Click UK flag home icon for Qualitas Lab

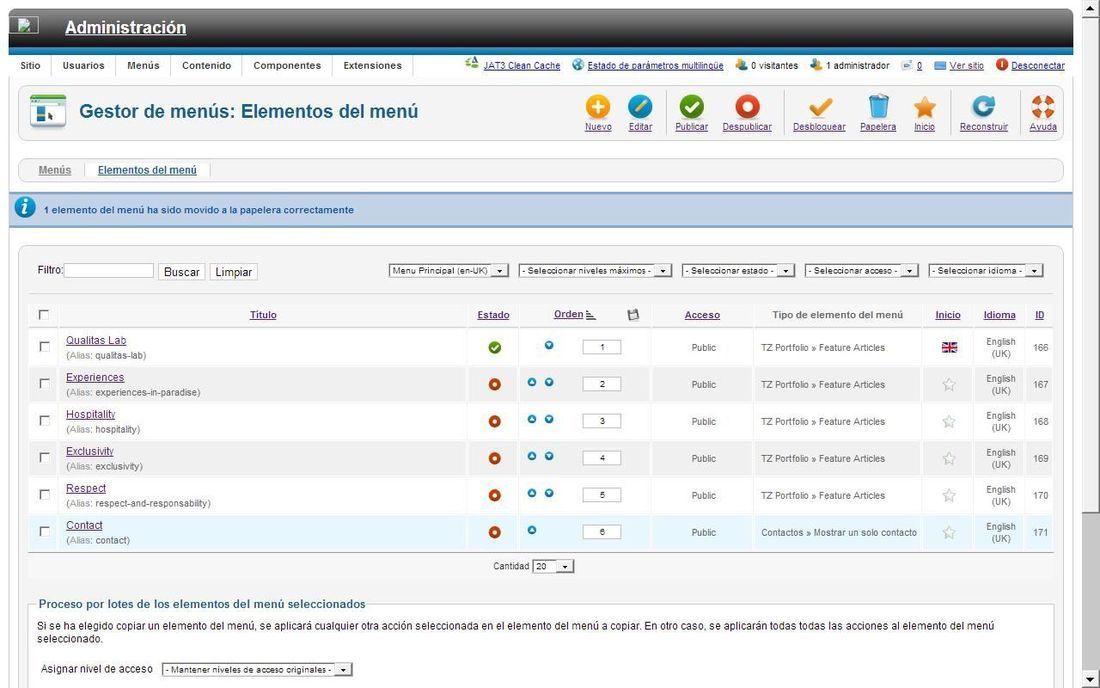pyautogui.click(x=949, y=347)
